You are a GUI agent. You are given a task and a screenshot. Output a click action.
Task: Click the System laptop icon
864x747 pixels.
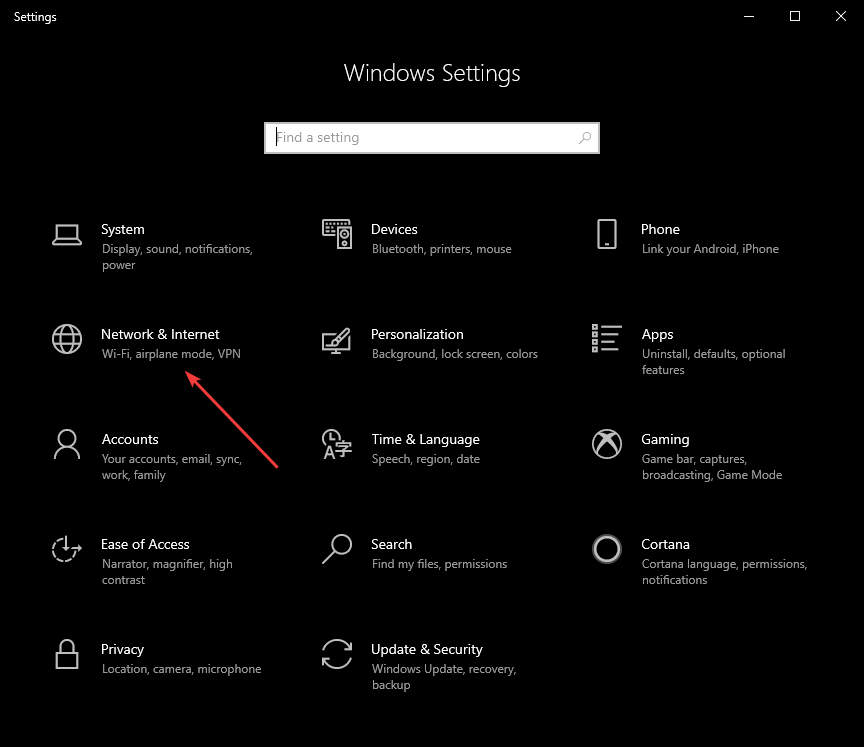[67, 235]
